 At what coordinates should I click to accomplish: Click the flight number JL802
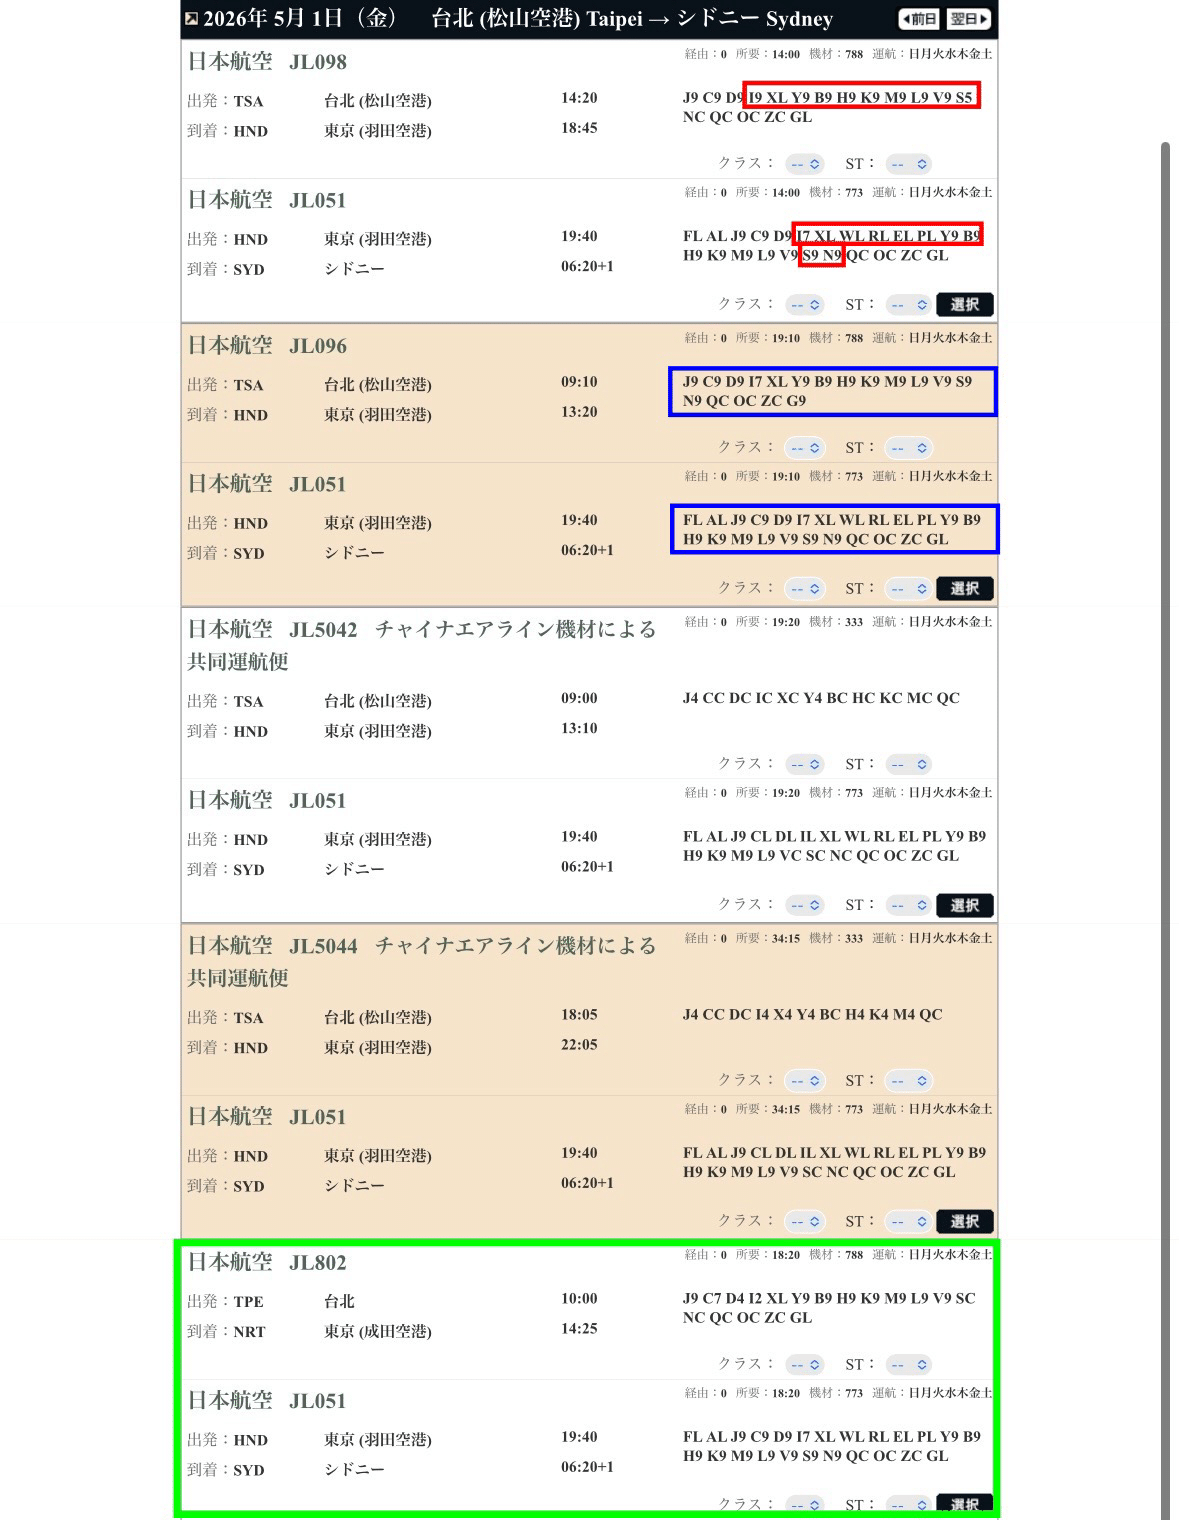tap(318, 1263)
